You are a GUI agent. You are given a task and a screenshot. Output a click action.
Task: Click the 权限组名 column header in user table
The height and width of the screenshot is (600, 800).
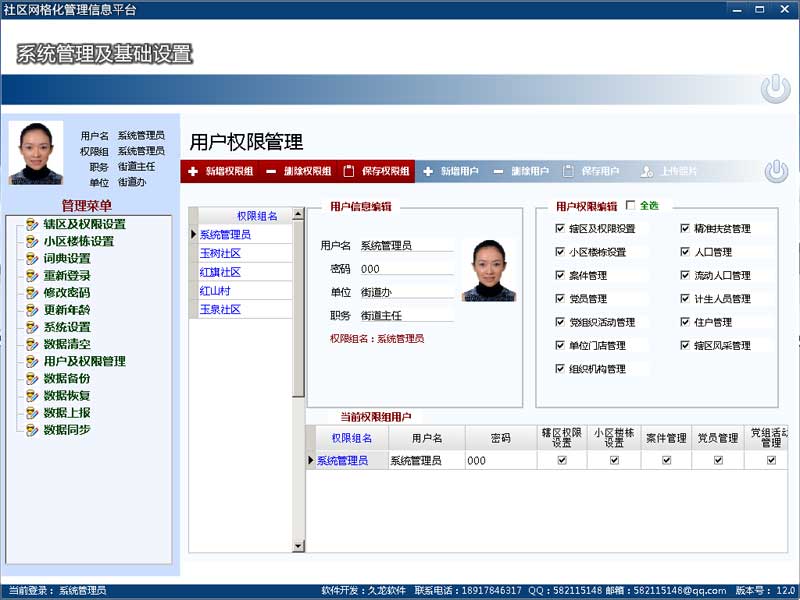(352, 438)
